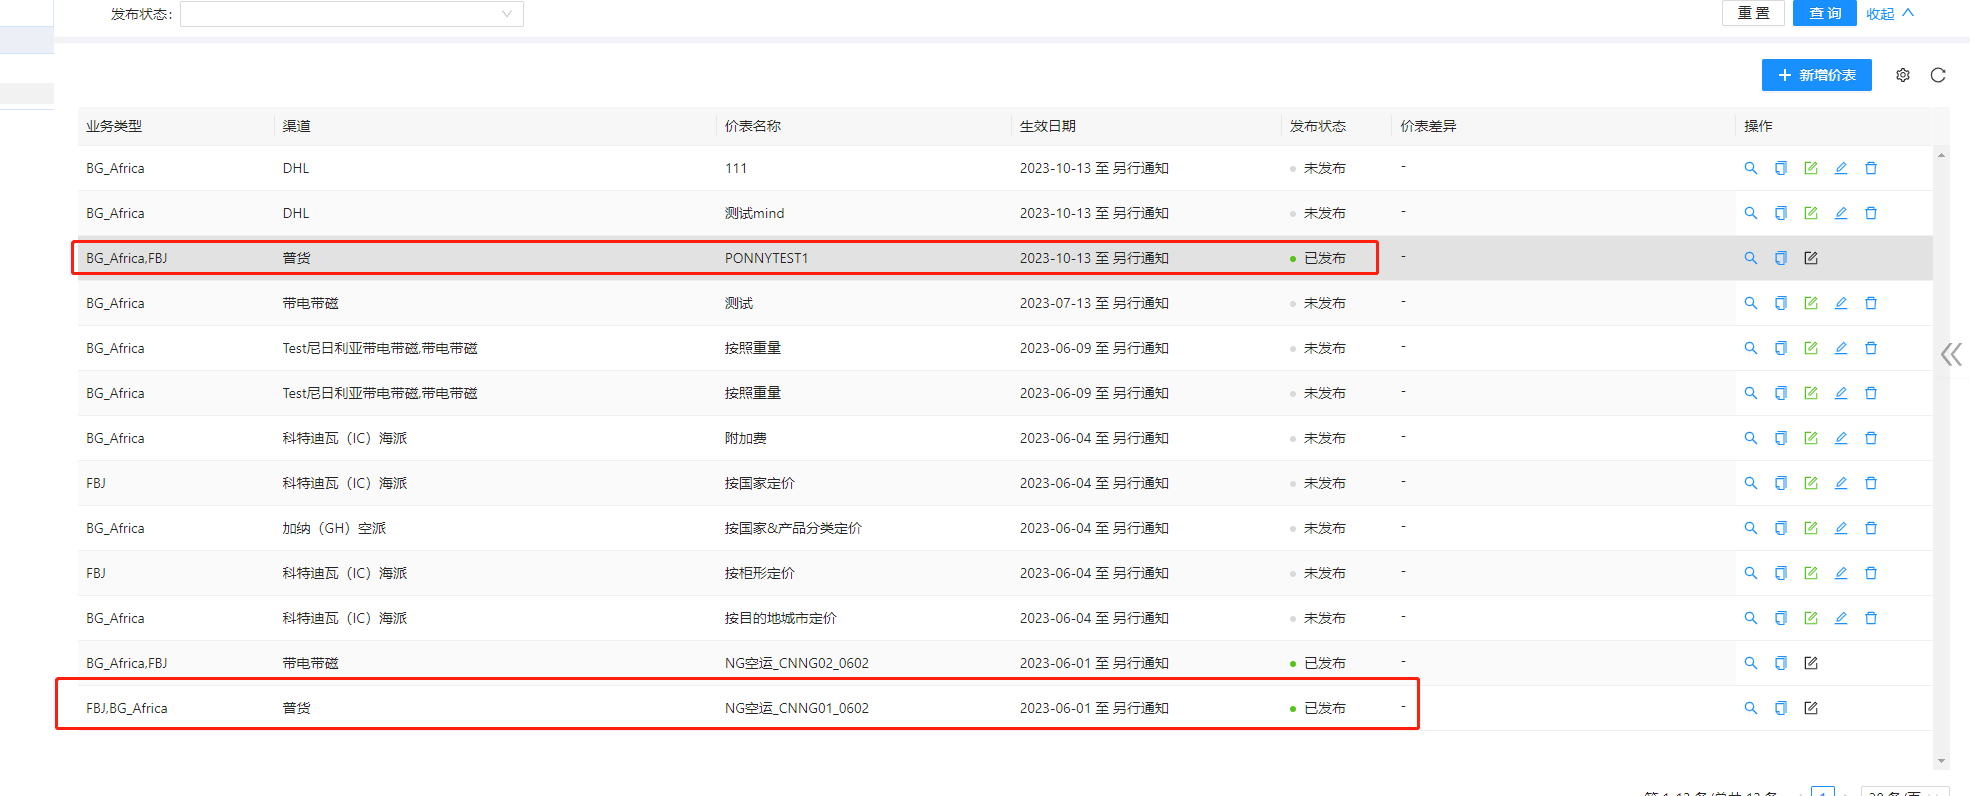1970x796 pixels.
Task: Click blue pencil icon for 按国家定价 row
Action: [x=1840, y=483]
